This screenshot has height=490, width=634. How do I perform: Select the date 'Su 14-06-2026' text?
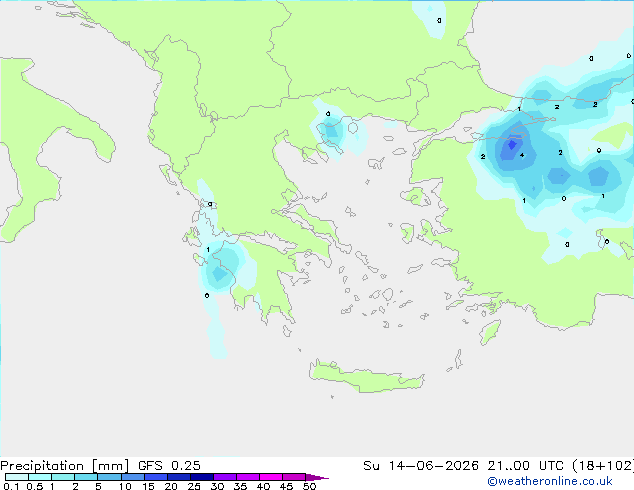(x=421, y=466)
